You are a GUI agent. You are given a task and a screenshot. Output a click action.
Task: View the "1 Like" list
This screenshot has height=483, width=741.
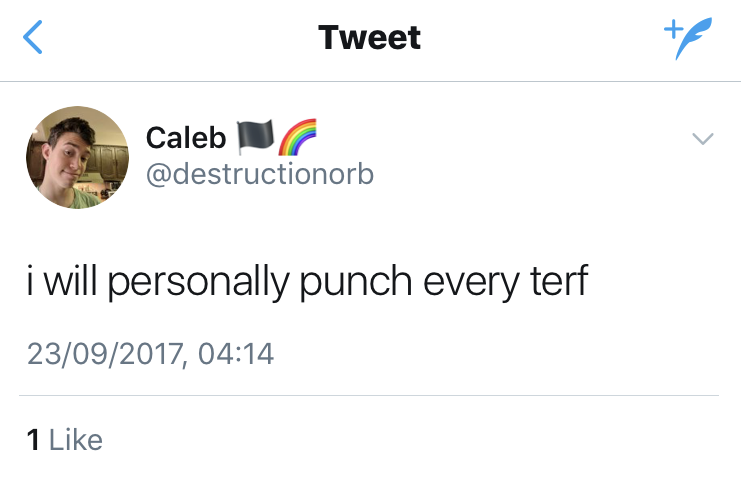pos(65,440)
